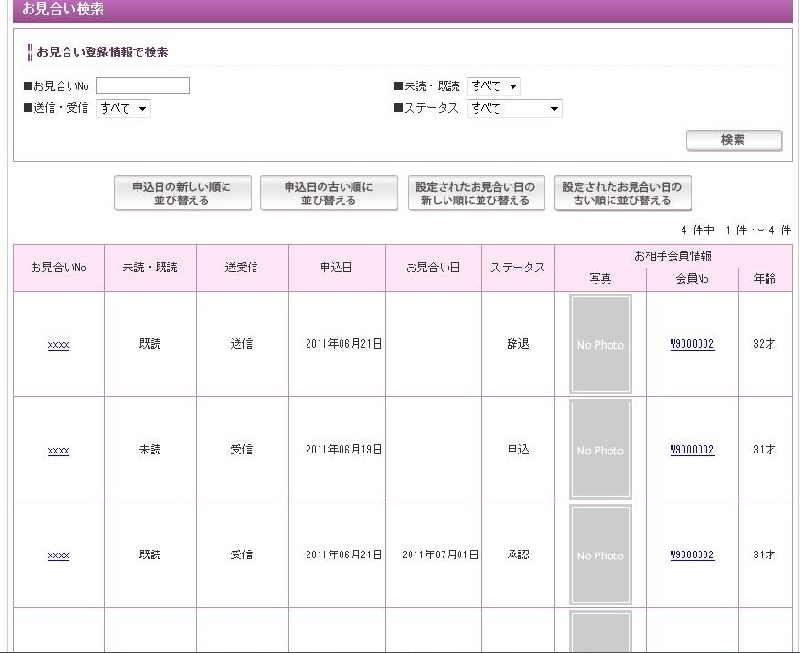Image resolution: width=800 pixels, height=653 pixels.
Task: Click the 検索 search button
Action: coord(733,141)
